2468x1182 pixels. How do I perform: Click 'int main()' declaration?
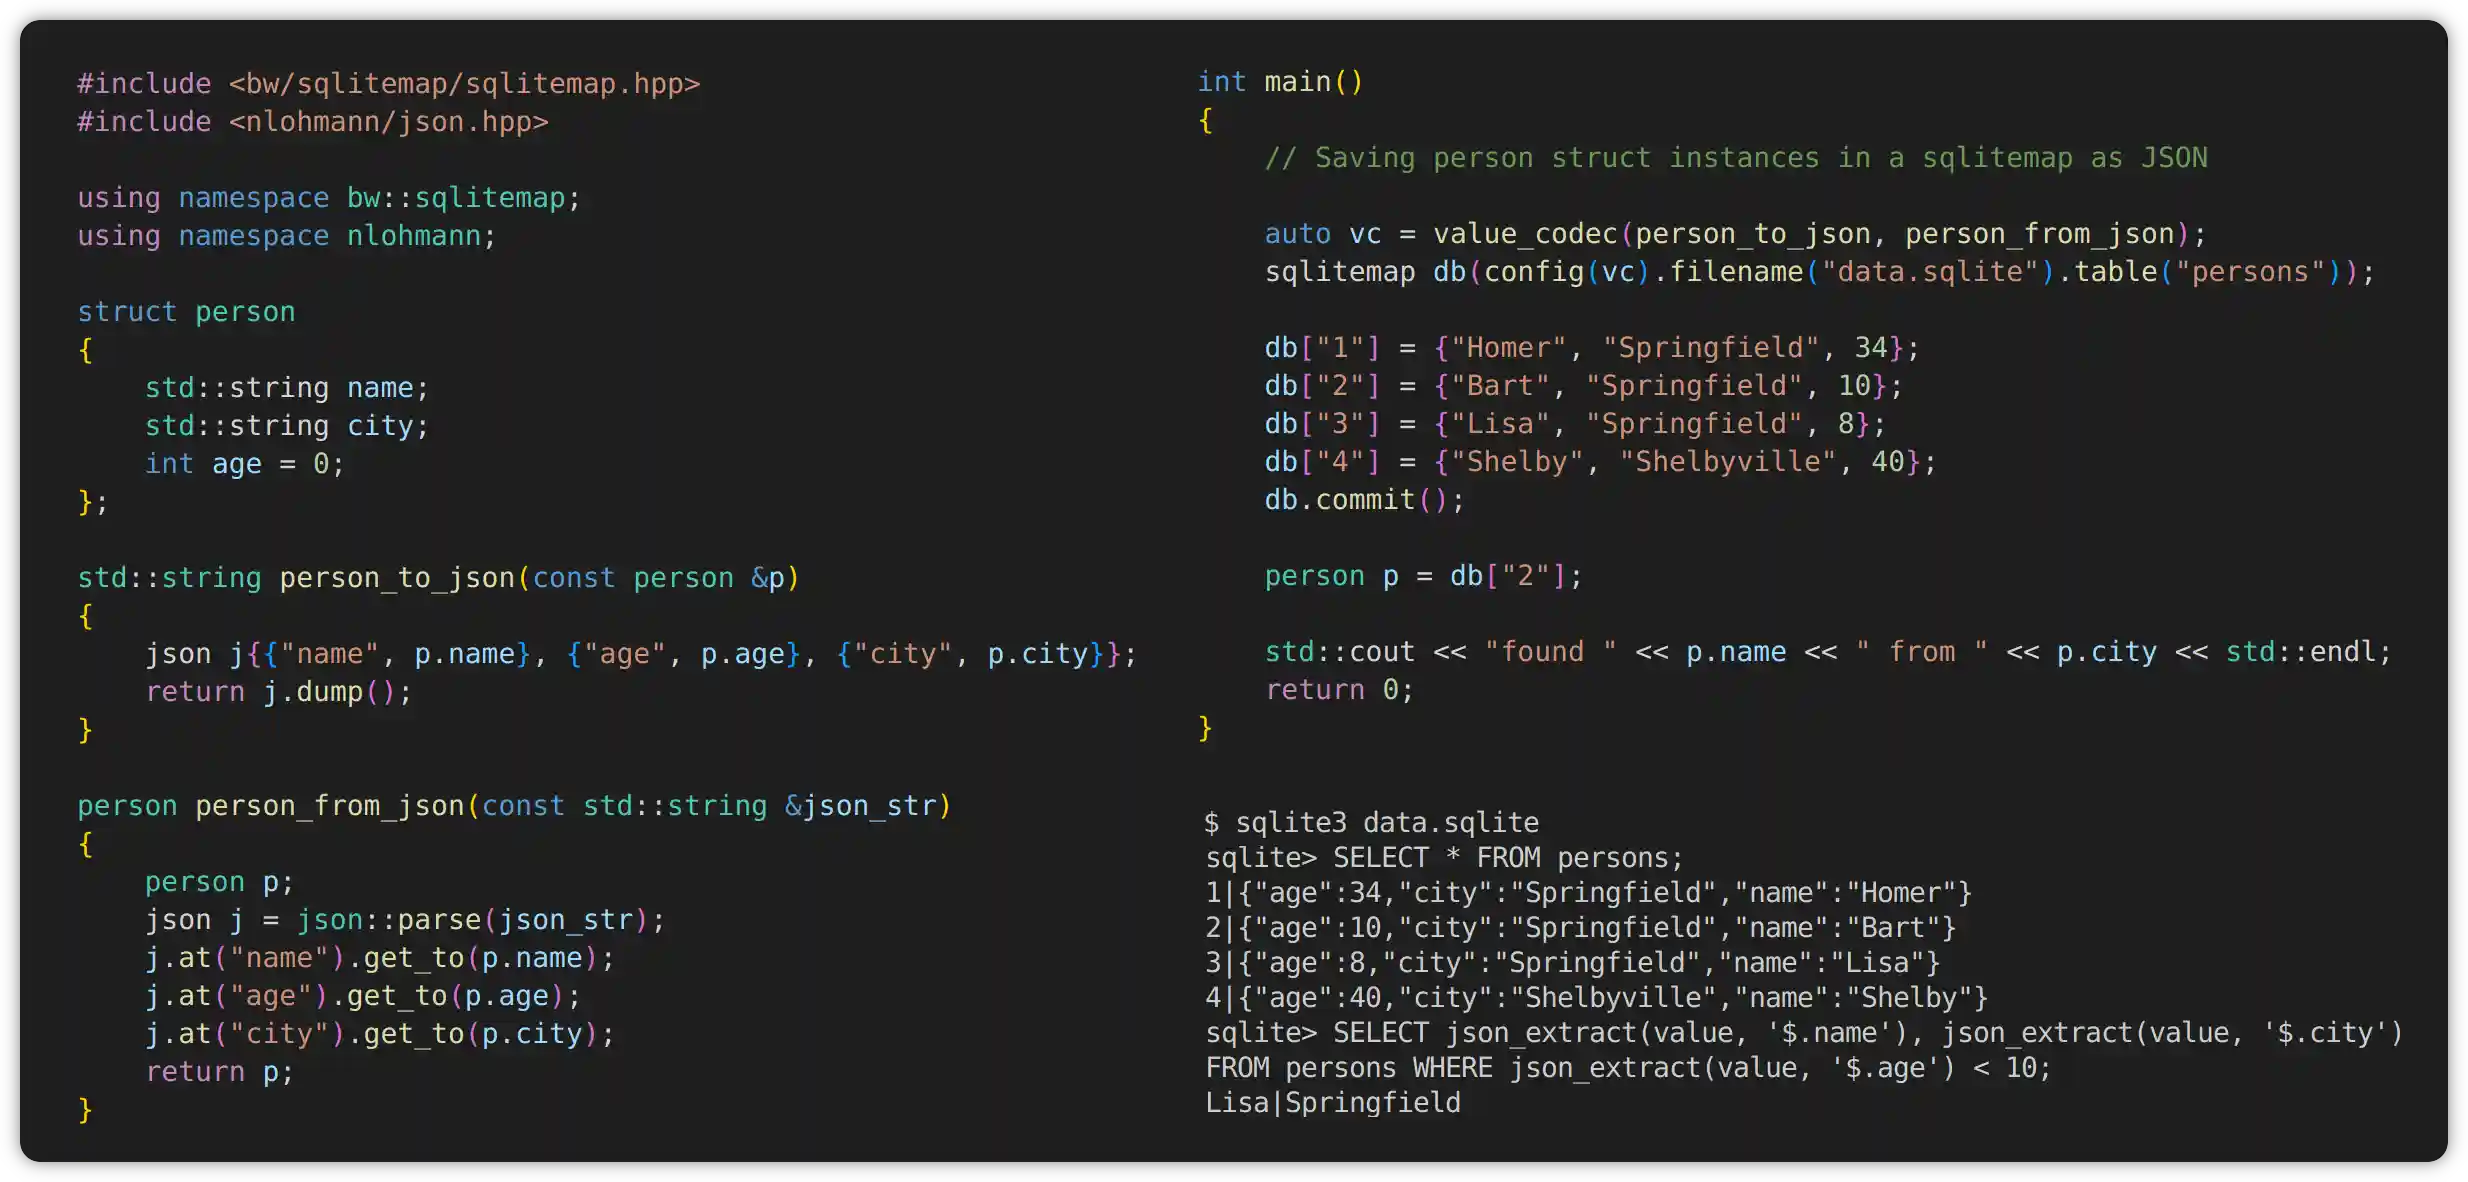click(1280, 82)
